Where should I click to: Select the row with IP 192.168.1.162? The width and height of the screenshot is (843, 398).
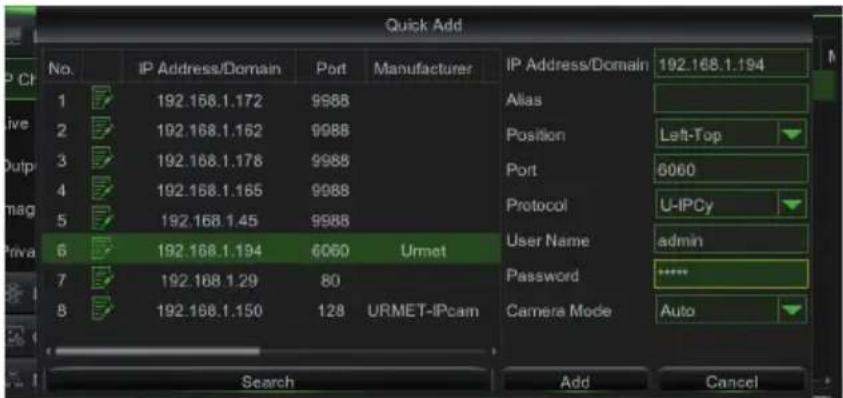[271, 131]
